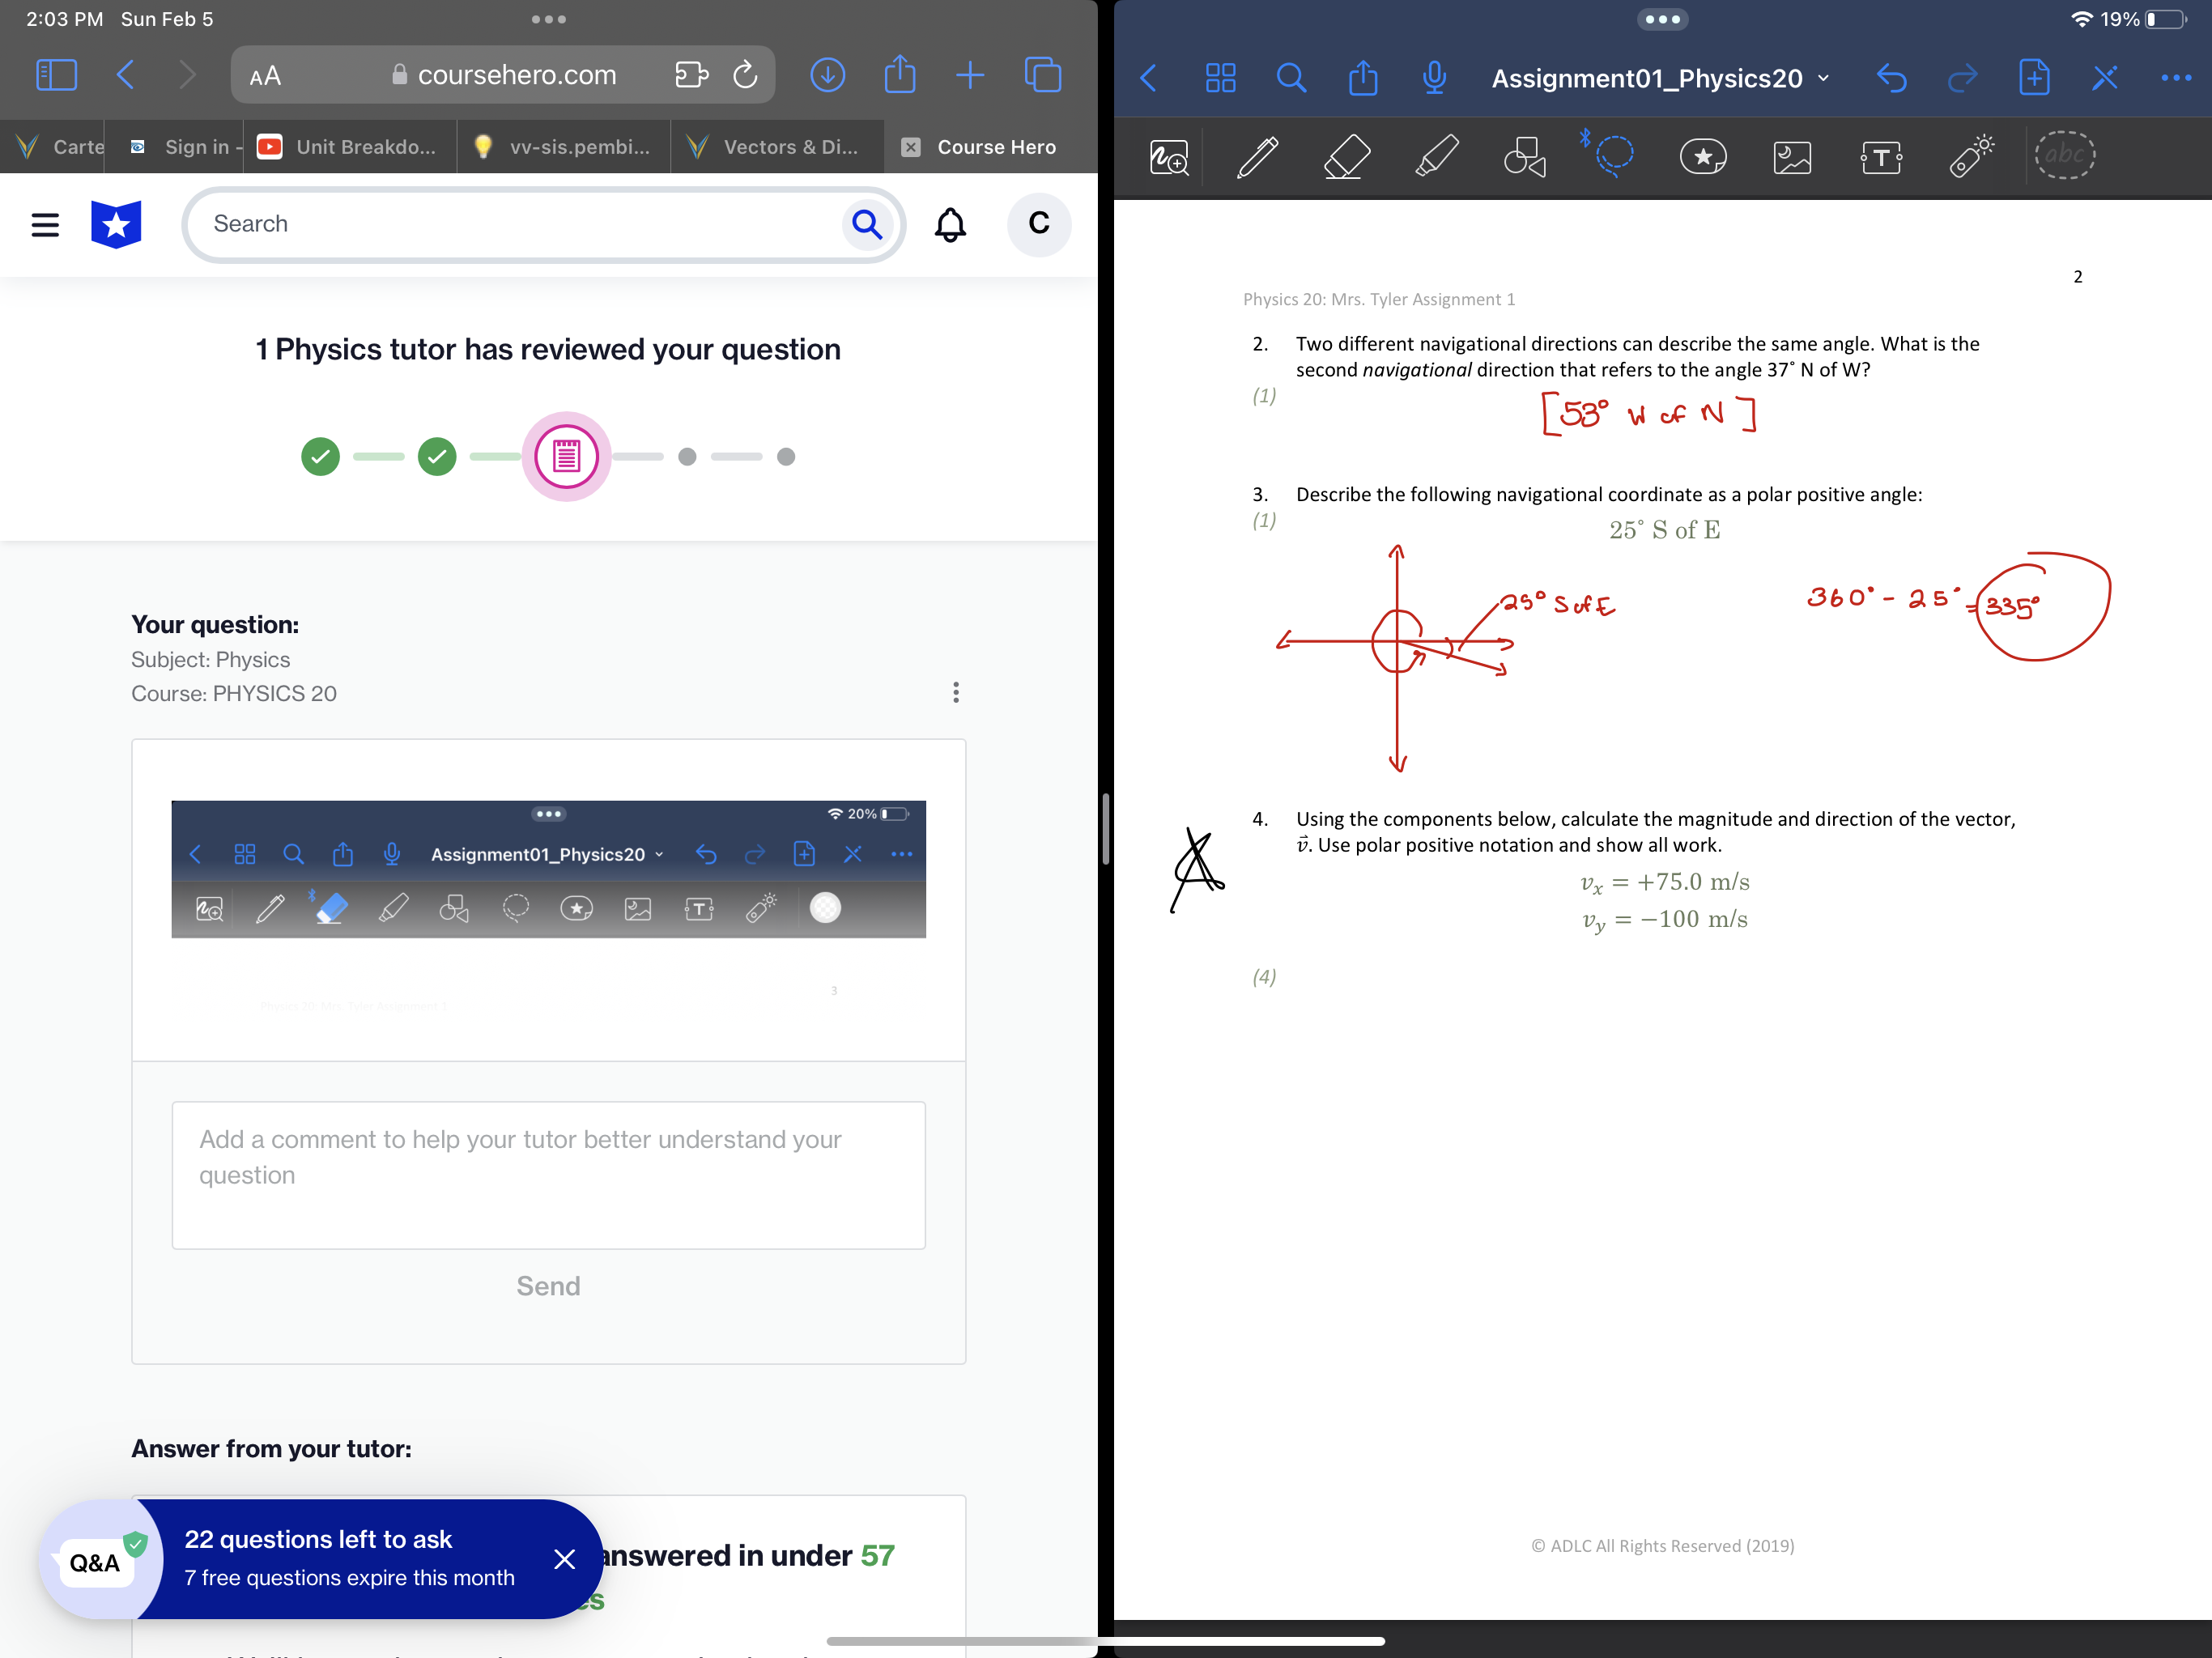Select the Eraser tool

tap(1344, 157)
